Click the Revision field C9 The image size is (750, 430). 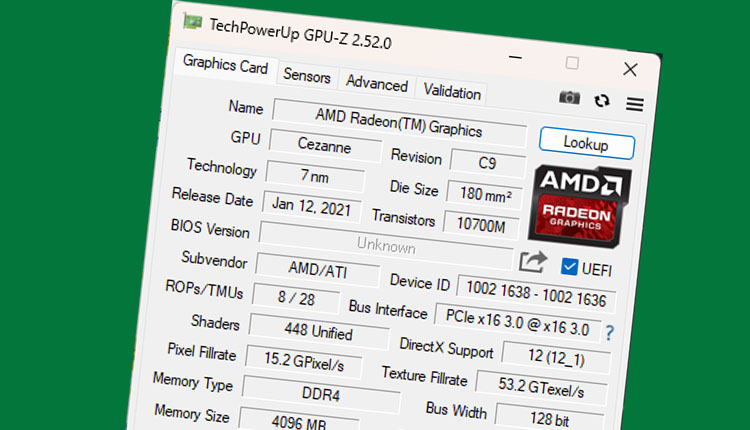point(487,163)
